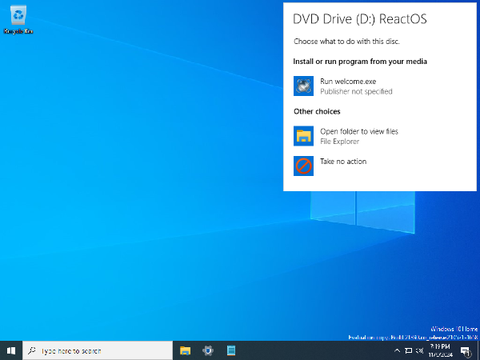Click the Publisher not specified text
The height and width of the screenshot is (360, 480).
[356, 92]
